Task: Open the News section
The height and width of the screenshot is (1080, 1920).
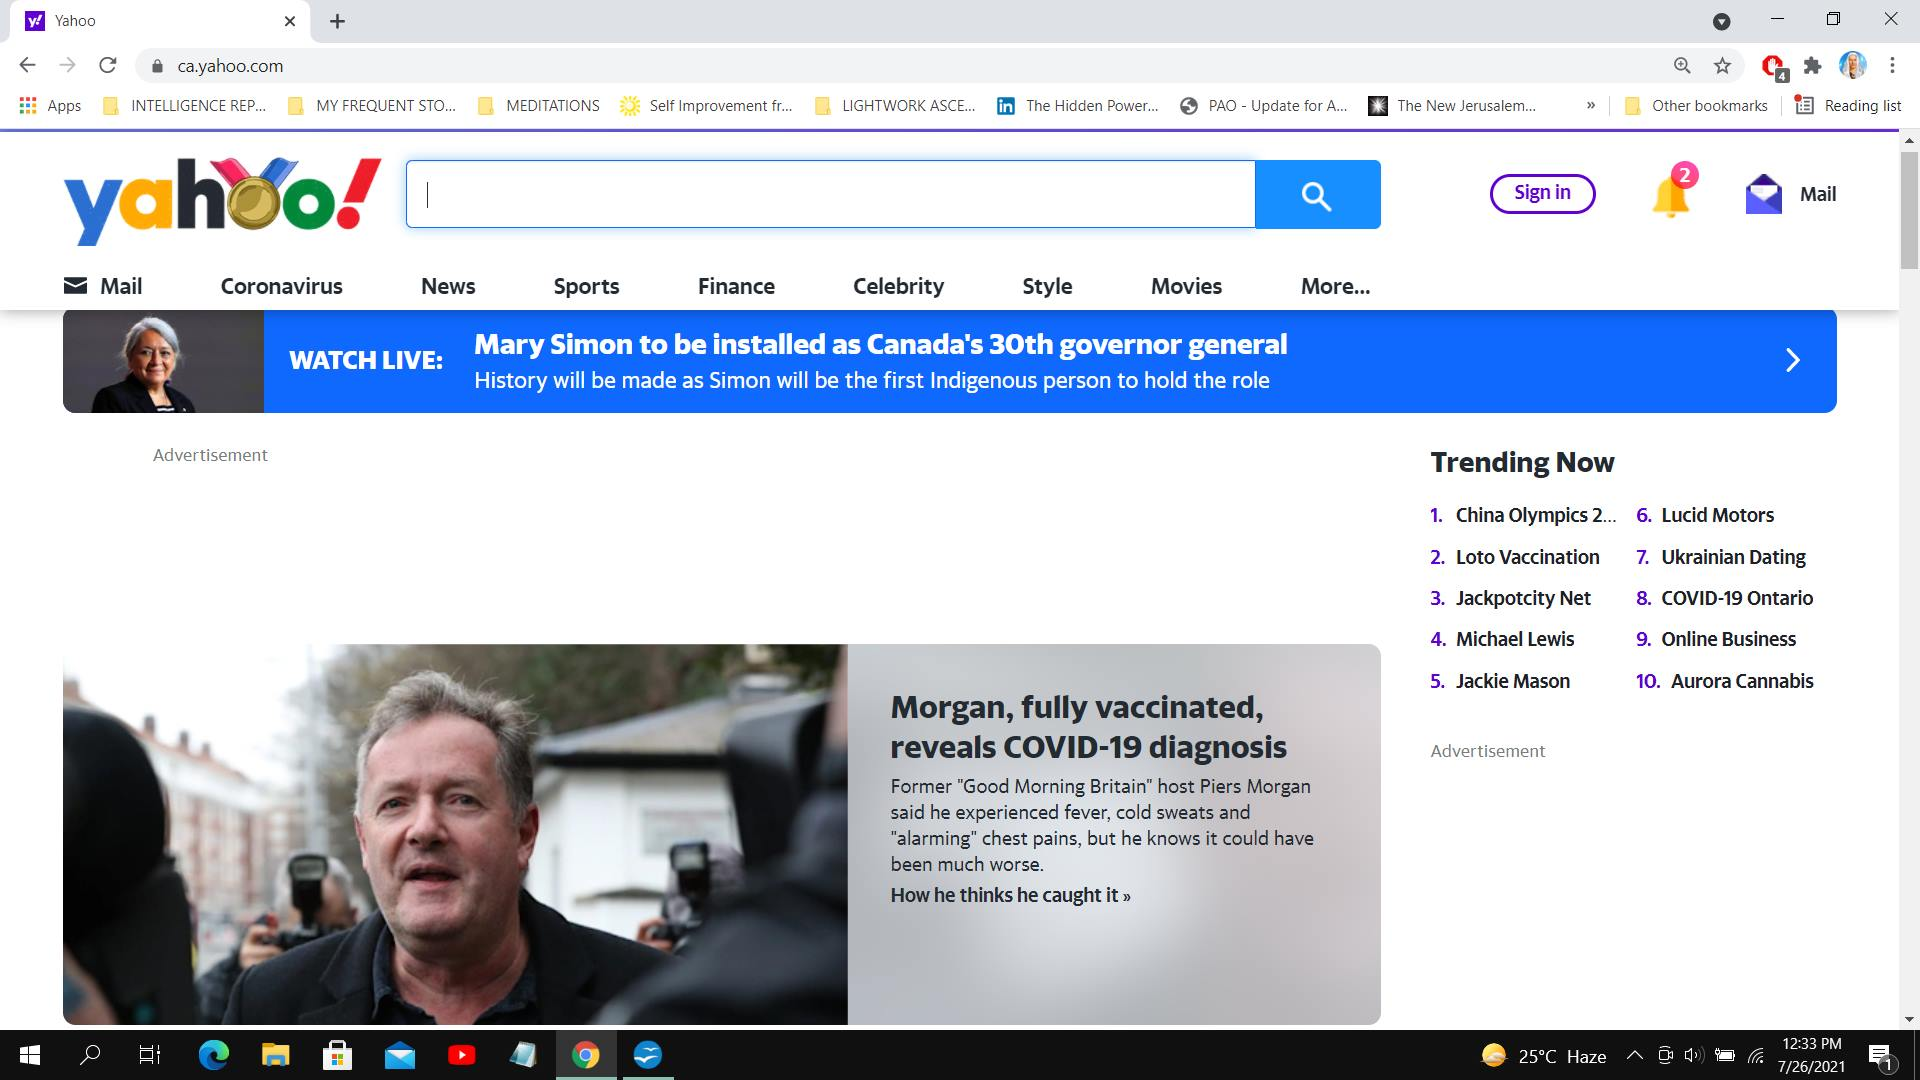Action: pos(448,286)
